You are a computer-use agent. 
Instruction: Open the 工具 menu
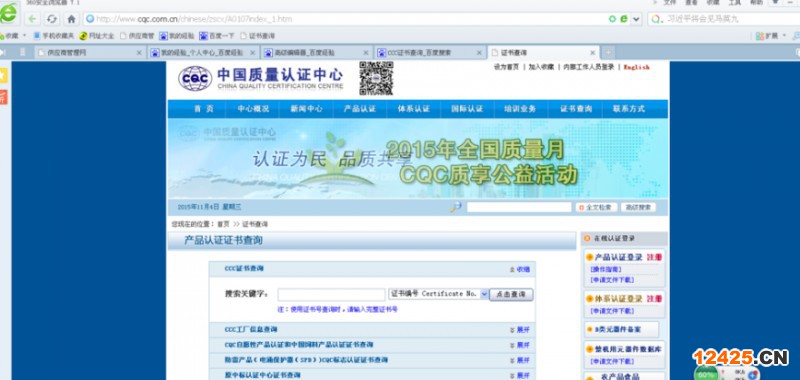pyautogui.click(x=735, y=3)
